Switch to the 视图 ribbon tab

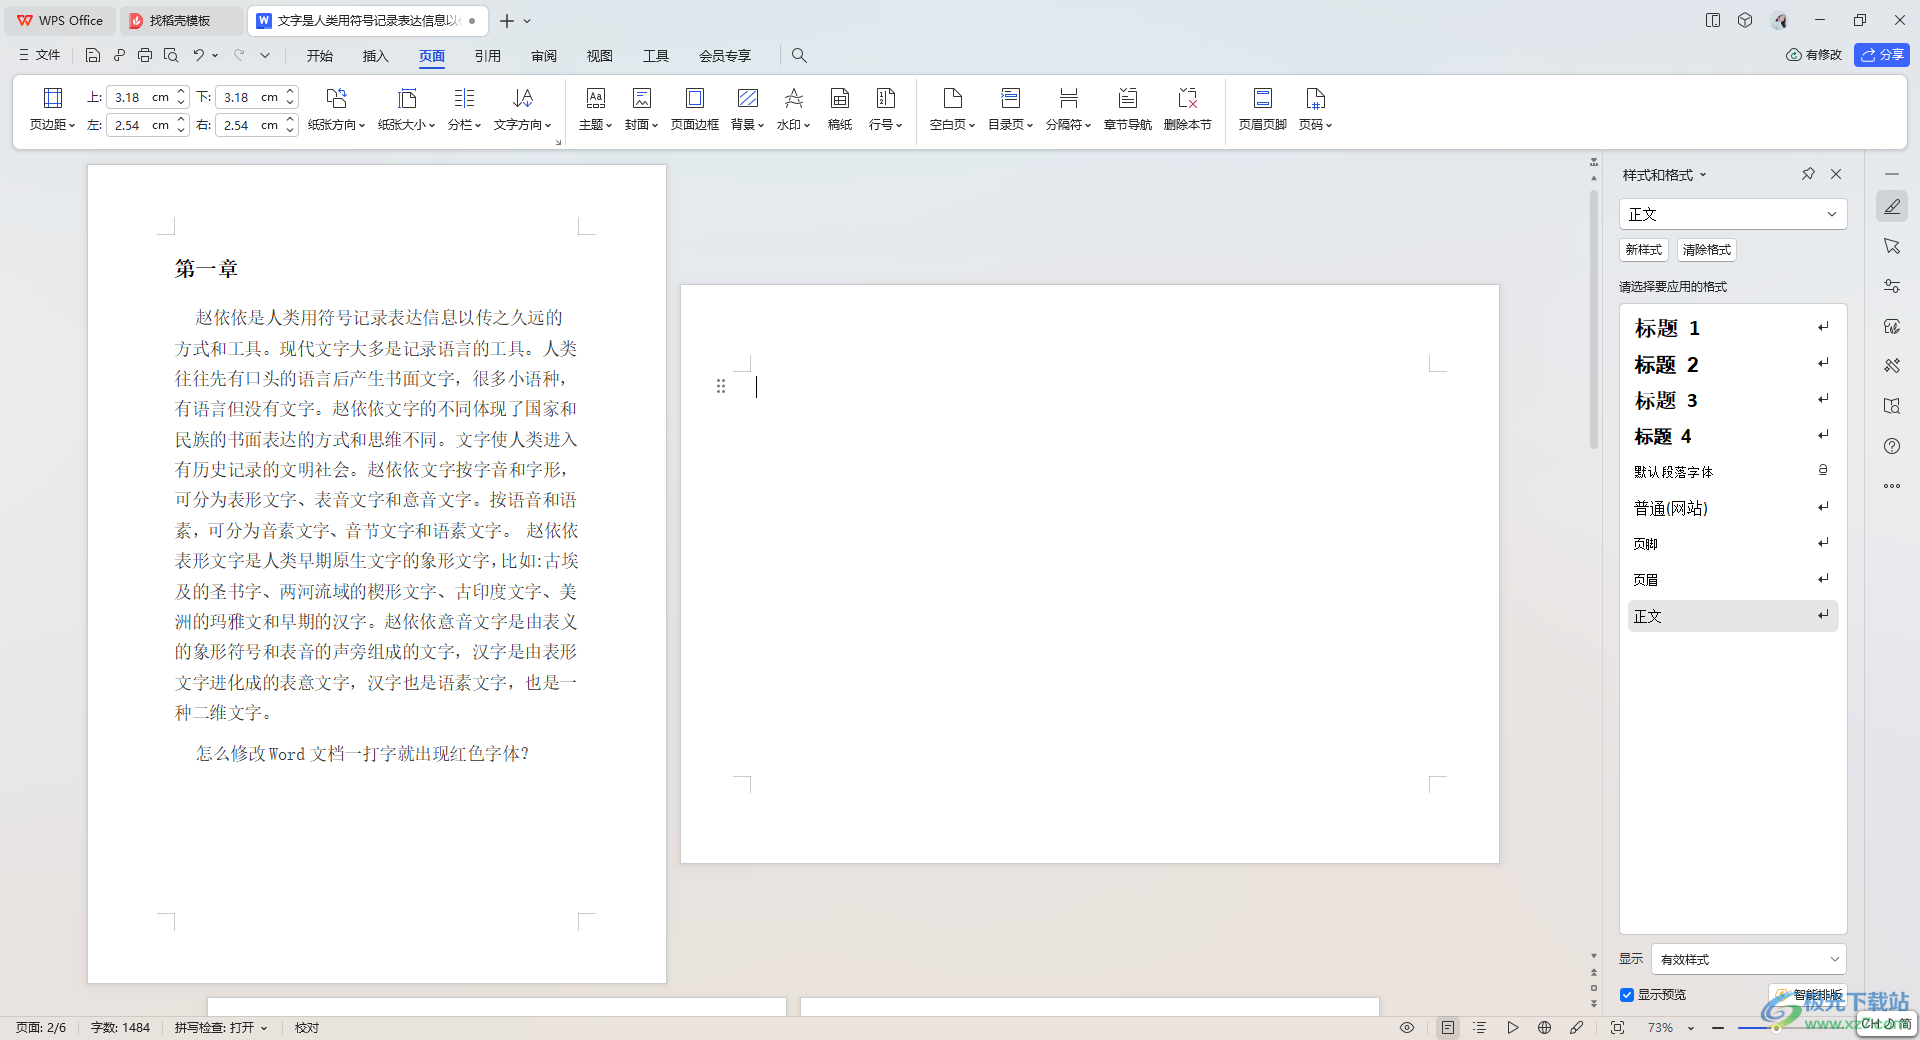coord(600,56)
